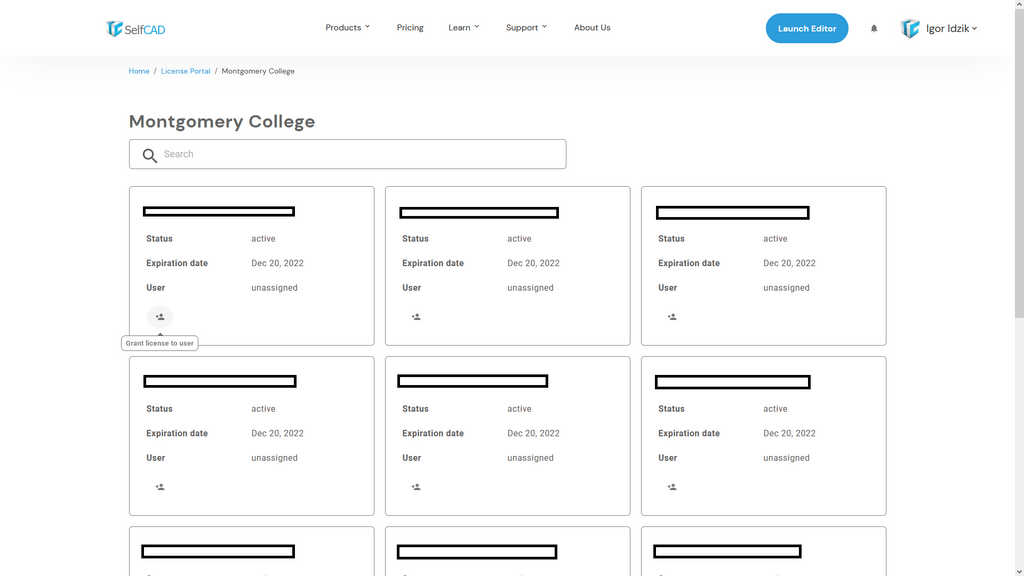Click the page vertical scrollbar thumb
The width and height of the screenshot is (1024, 576).
point(1019,163)
